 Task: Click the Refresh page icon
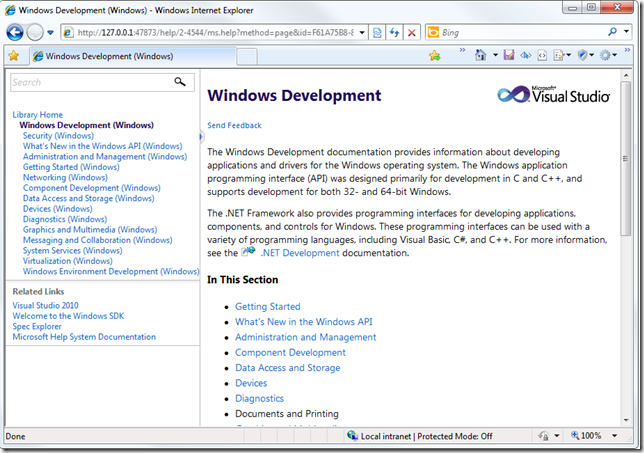(394, 32)
